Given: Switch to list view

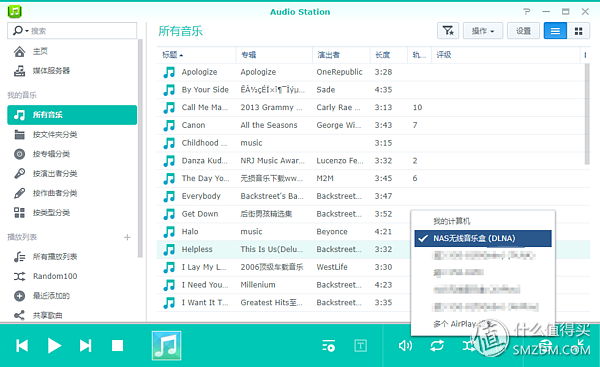Looking at the screenshot, I should (x=555, y=31).
